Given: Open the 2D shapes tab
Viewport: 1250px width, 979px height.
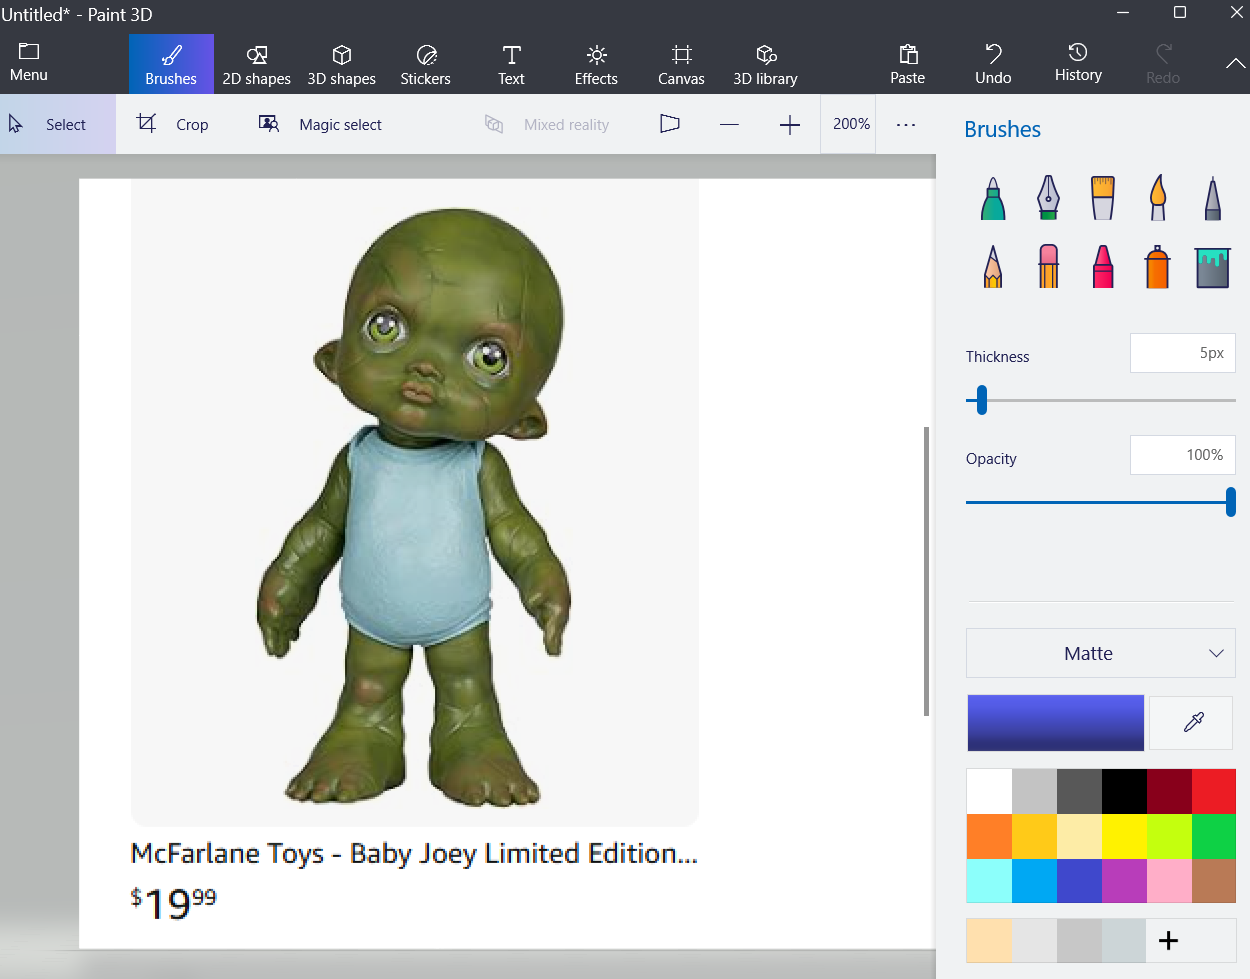Looking at the screenshot, I should pos(256,64).
